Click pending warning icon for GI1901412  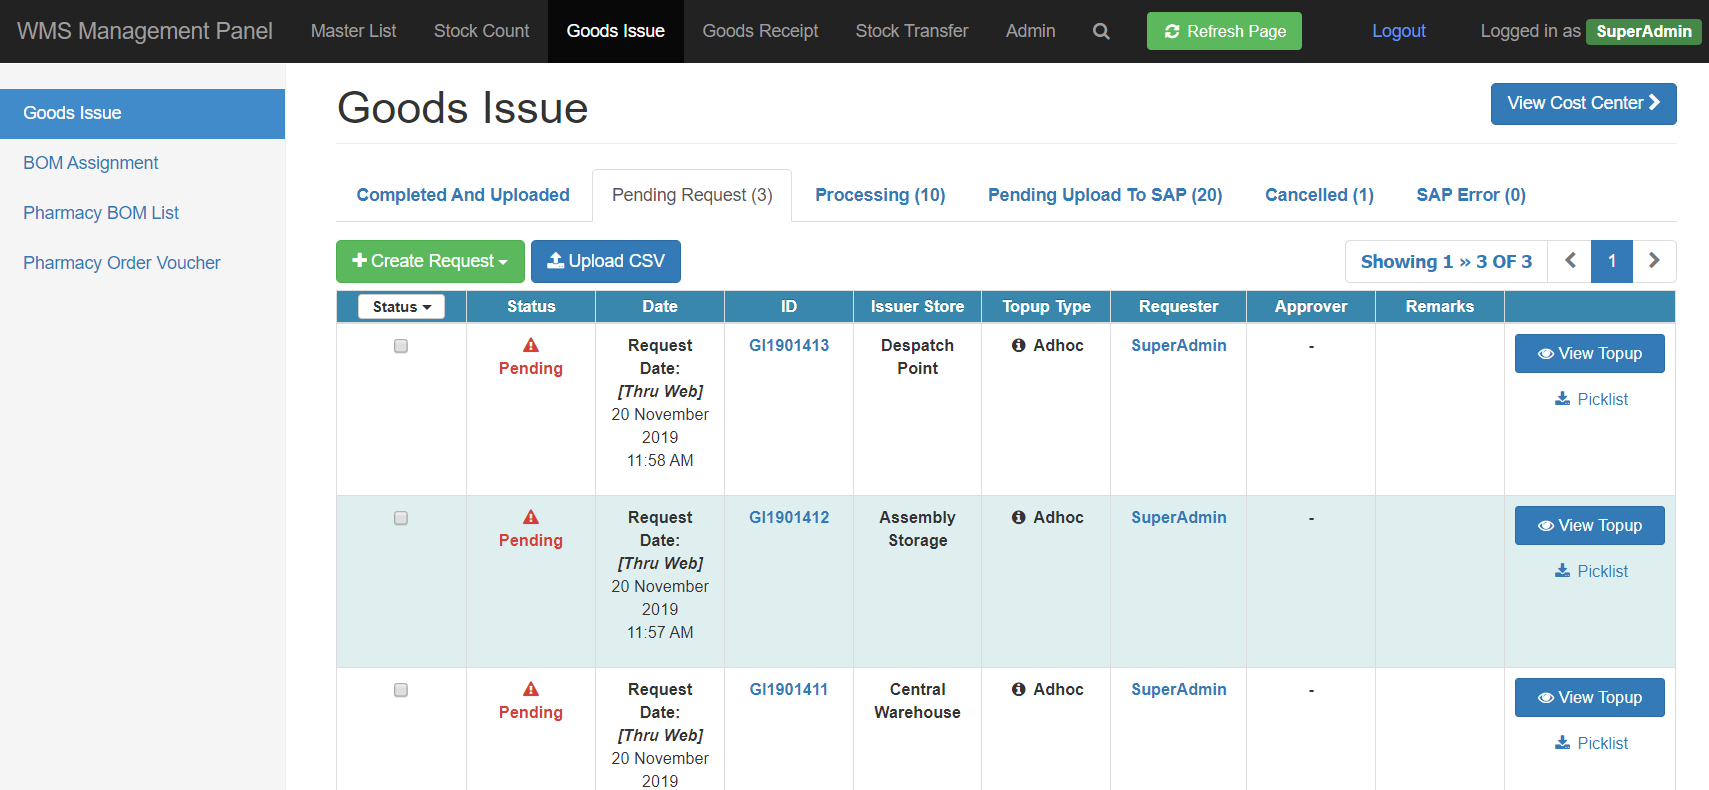tap(531, 517)
